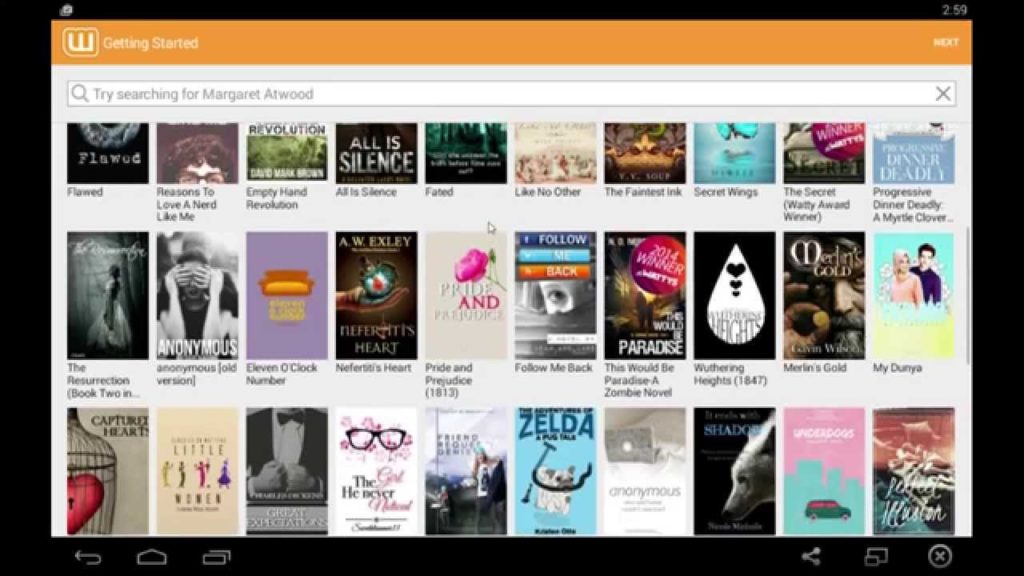Select the Merlin's Gold cover
The height and width of the screenshot is (576, 1024).
pos(824,295)
